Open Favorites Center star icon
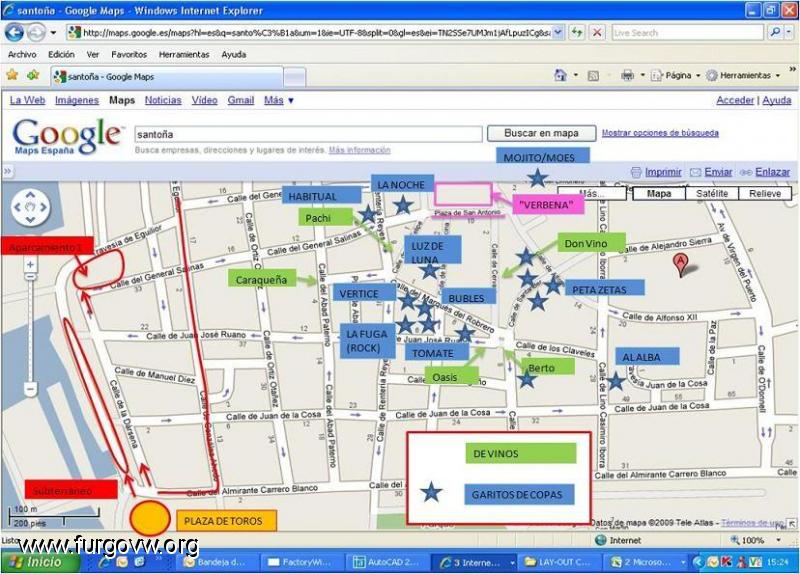Viewport: 800px width, 574px height. (x=12, y=76)
